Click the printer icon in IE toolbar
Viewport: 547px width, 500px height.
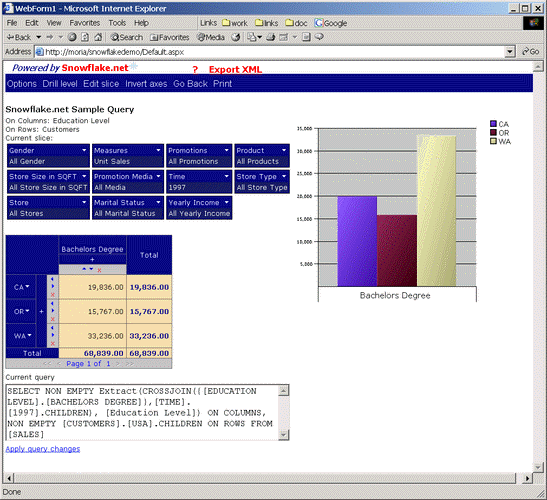(x=271, y=37)
